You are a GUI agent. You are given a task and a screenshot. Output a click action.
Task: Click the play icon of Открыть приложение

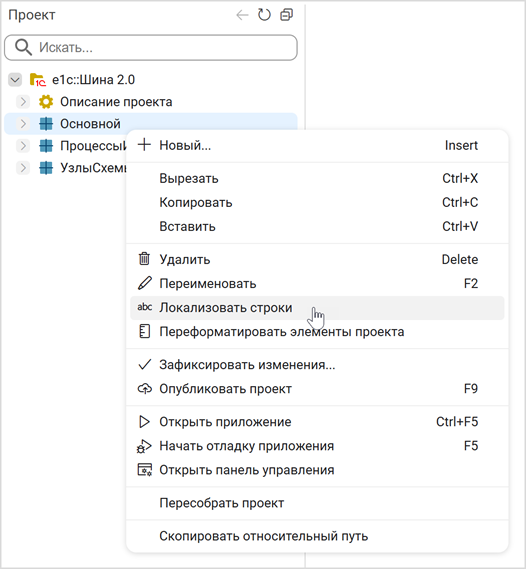point(144,422)
